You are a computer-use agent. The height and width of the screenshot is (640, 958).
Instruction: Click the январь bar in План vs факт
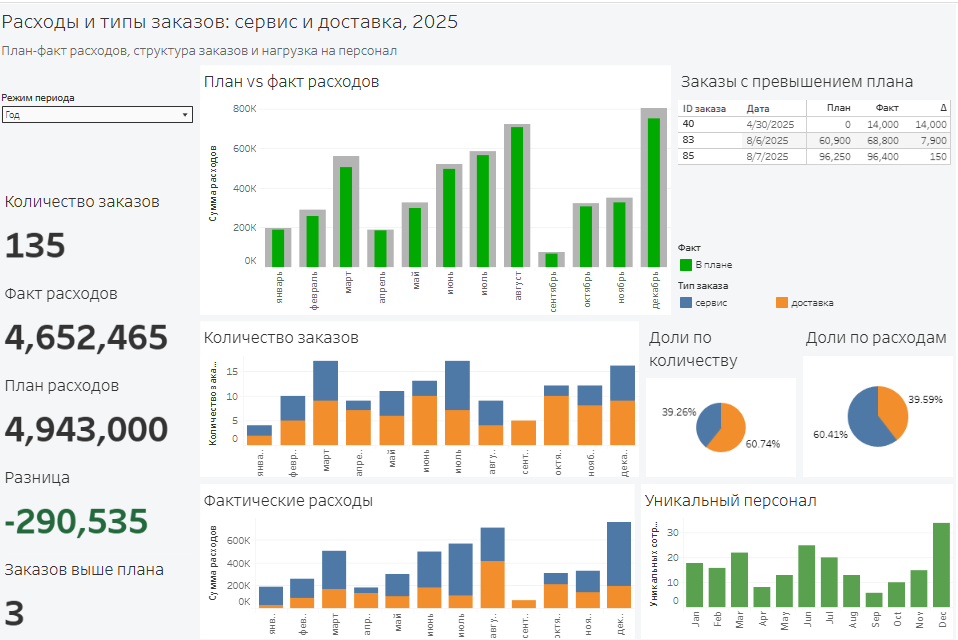click(x=278, y=248)
